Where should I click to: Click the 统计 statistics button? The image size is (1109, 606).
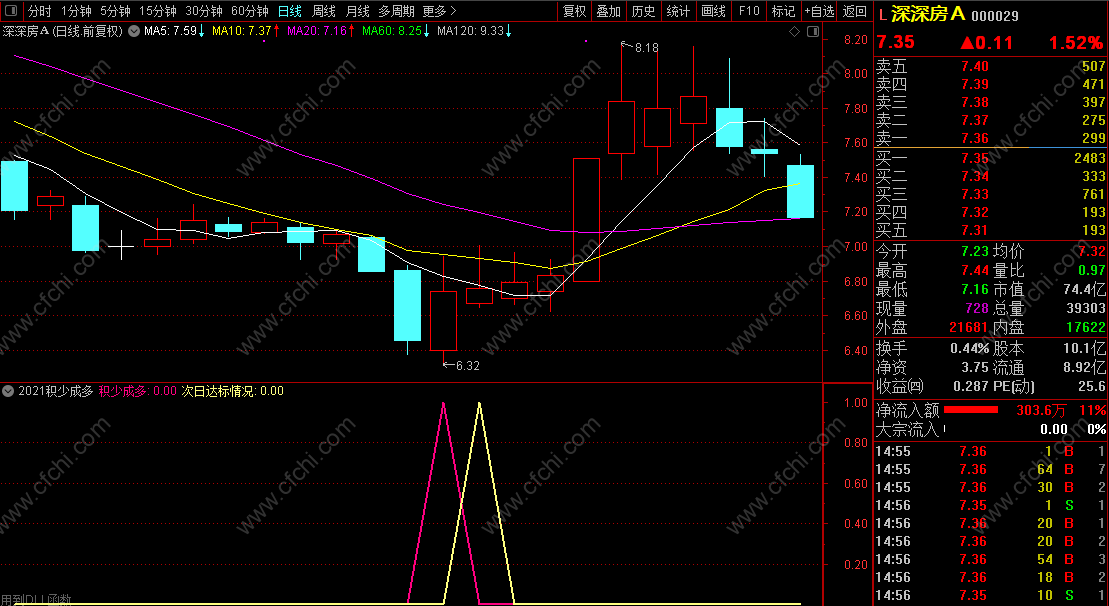click(x=678, y=11)
